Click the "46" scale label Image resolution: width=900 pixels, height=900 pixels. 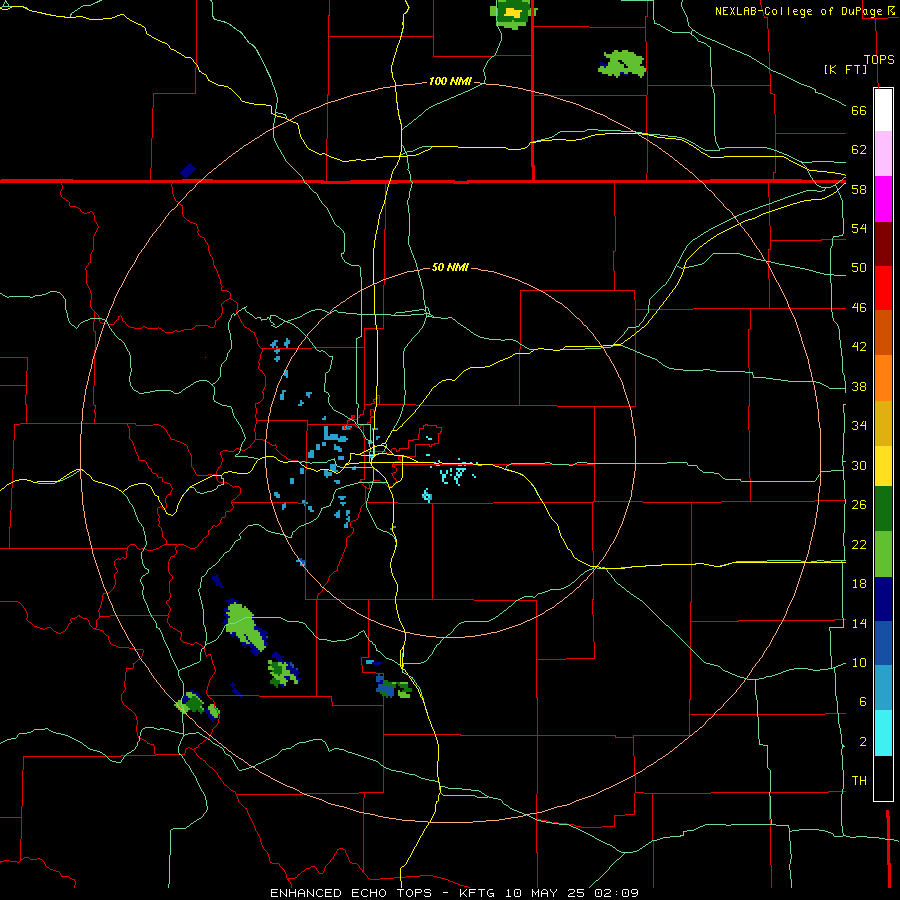pyautogui.click(x=859, y=308)
